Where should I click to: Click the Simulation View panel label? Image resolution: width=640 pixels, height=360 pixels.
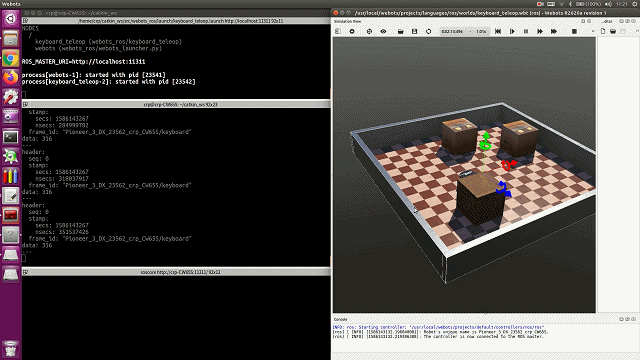347,21
